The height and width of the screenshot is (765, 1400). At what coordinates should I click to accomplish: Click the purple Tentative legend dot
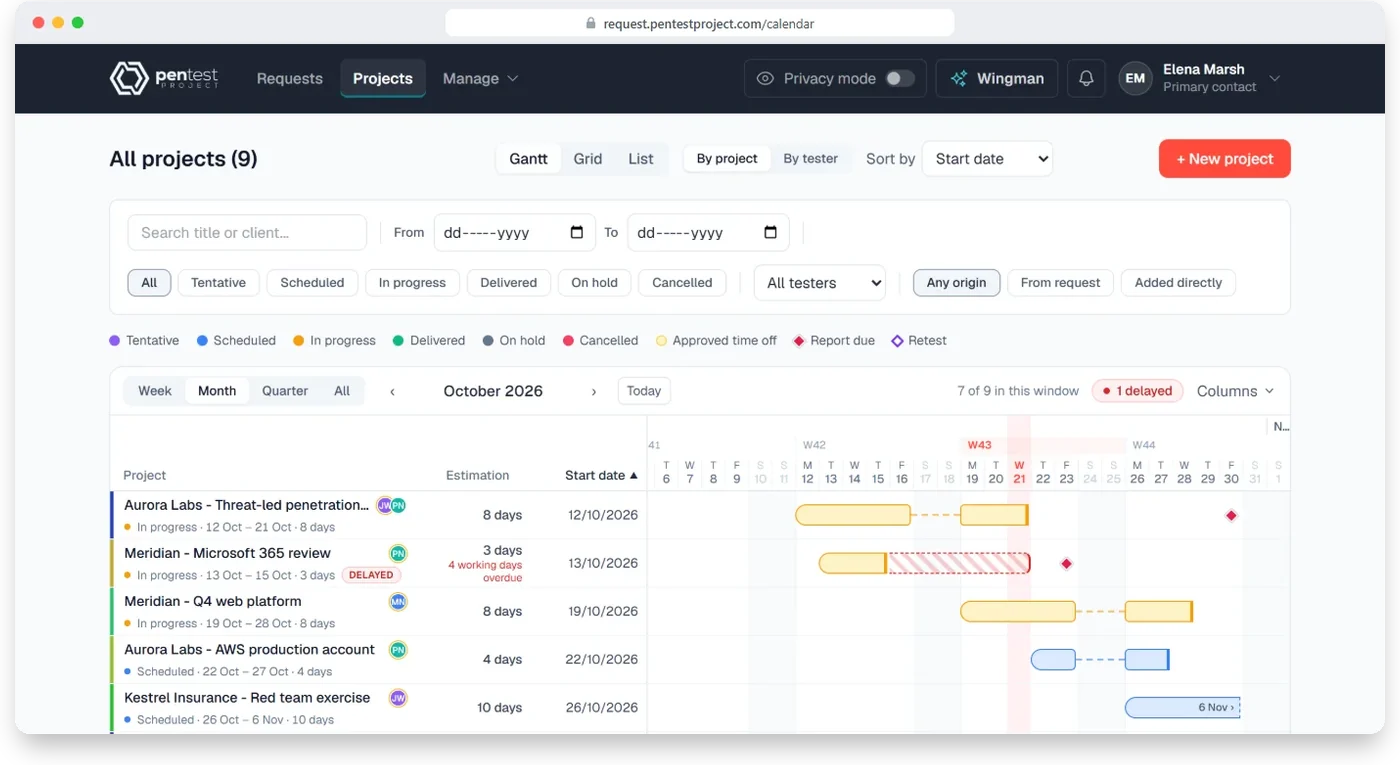(115, 341)
